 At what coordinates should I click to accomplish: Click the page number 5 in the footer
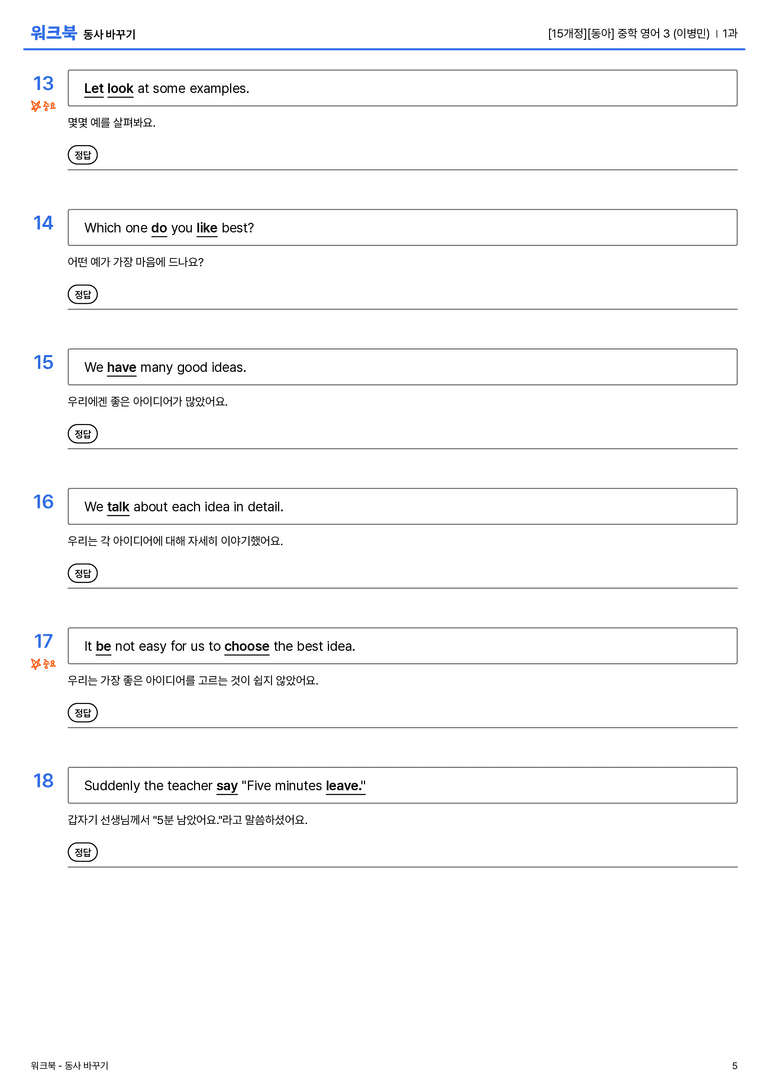735,1066
